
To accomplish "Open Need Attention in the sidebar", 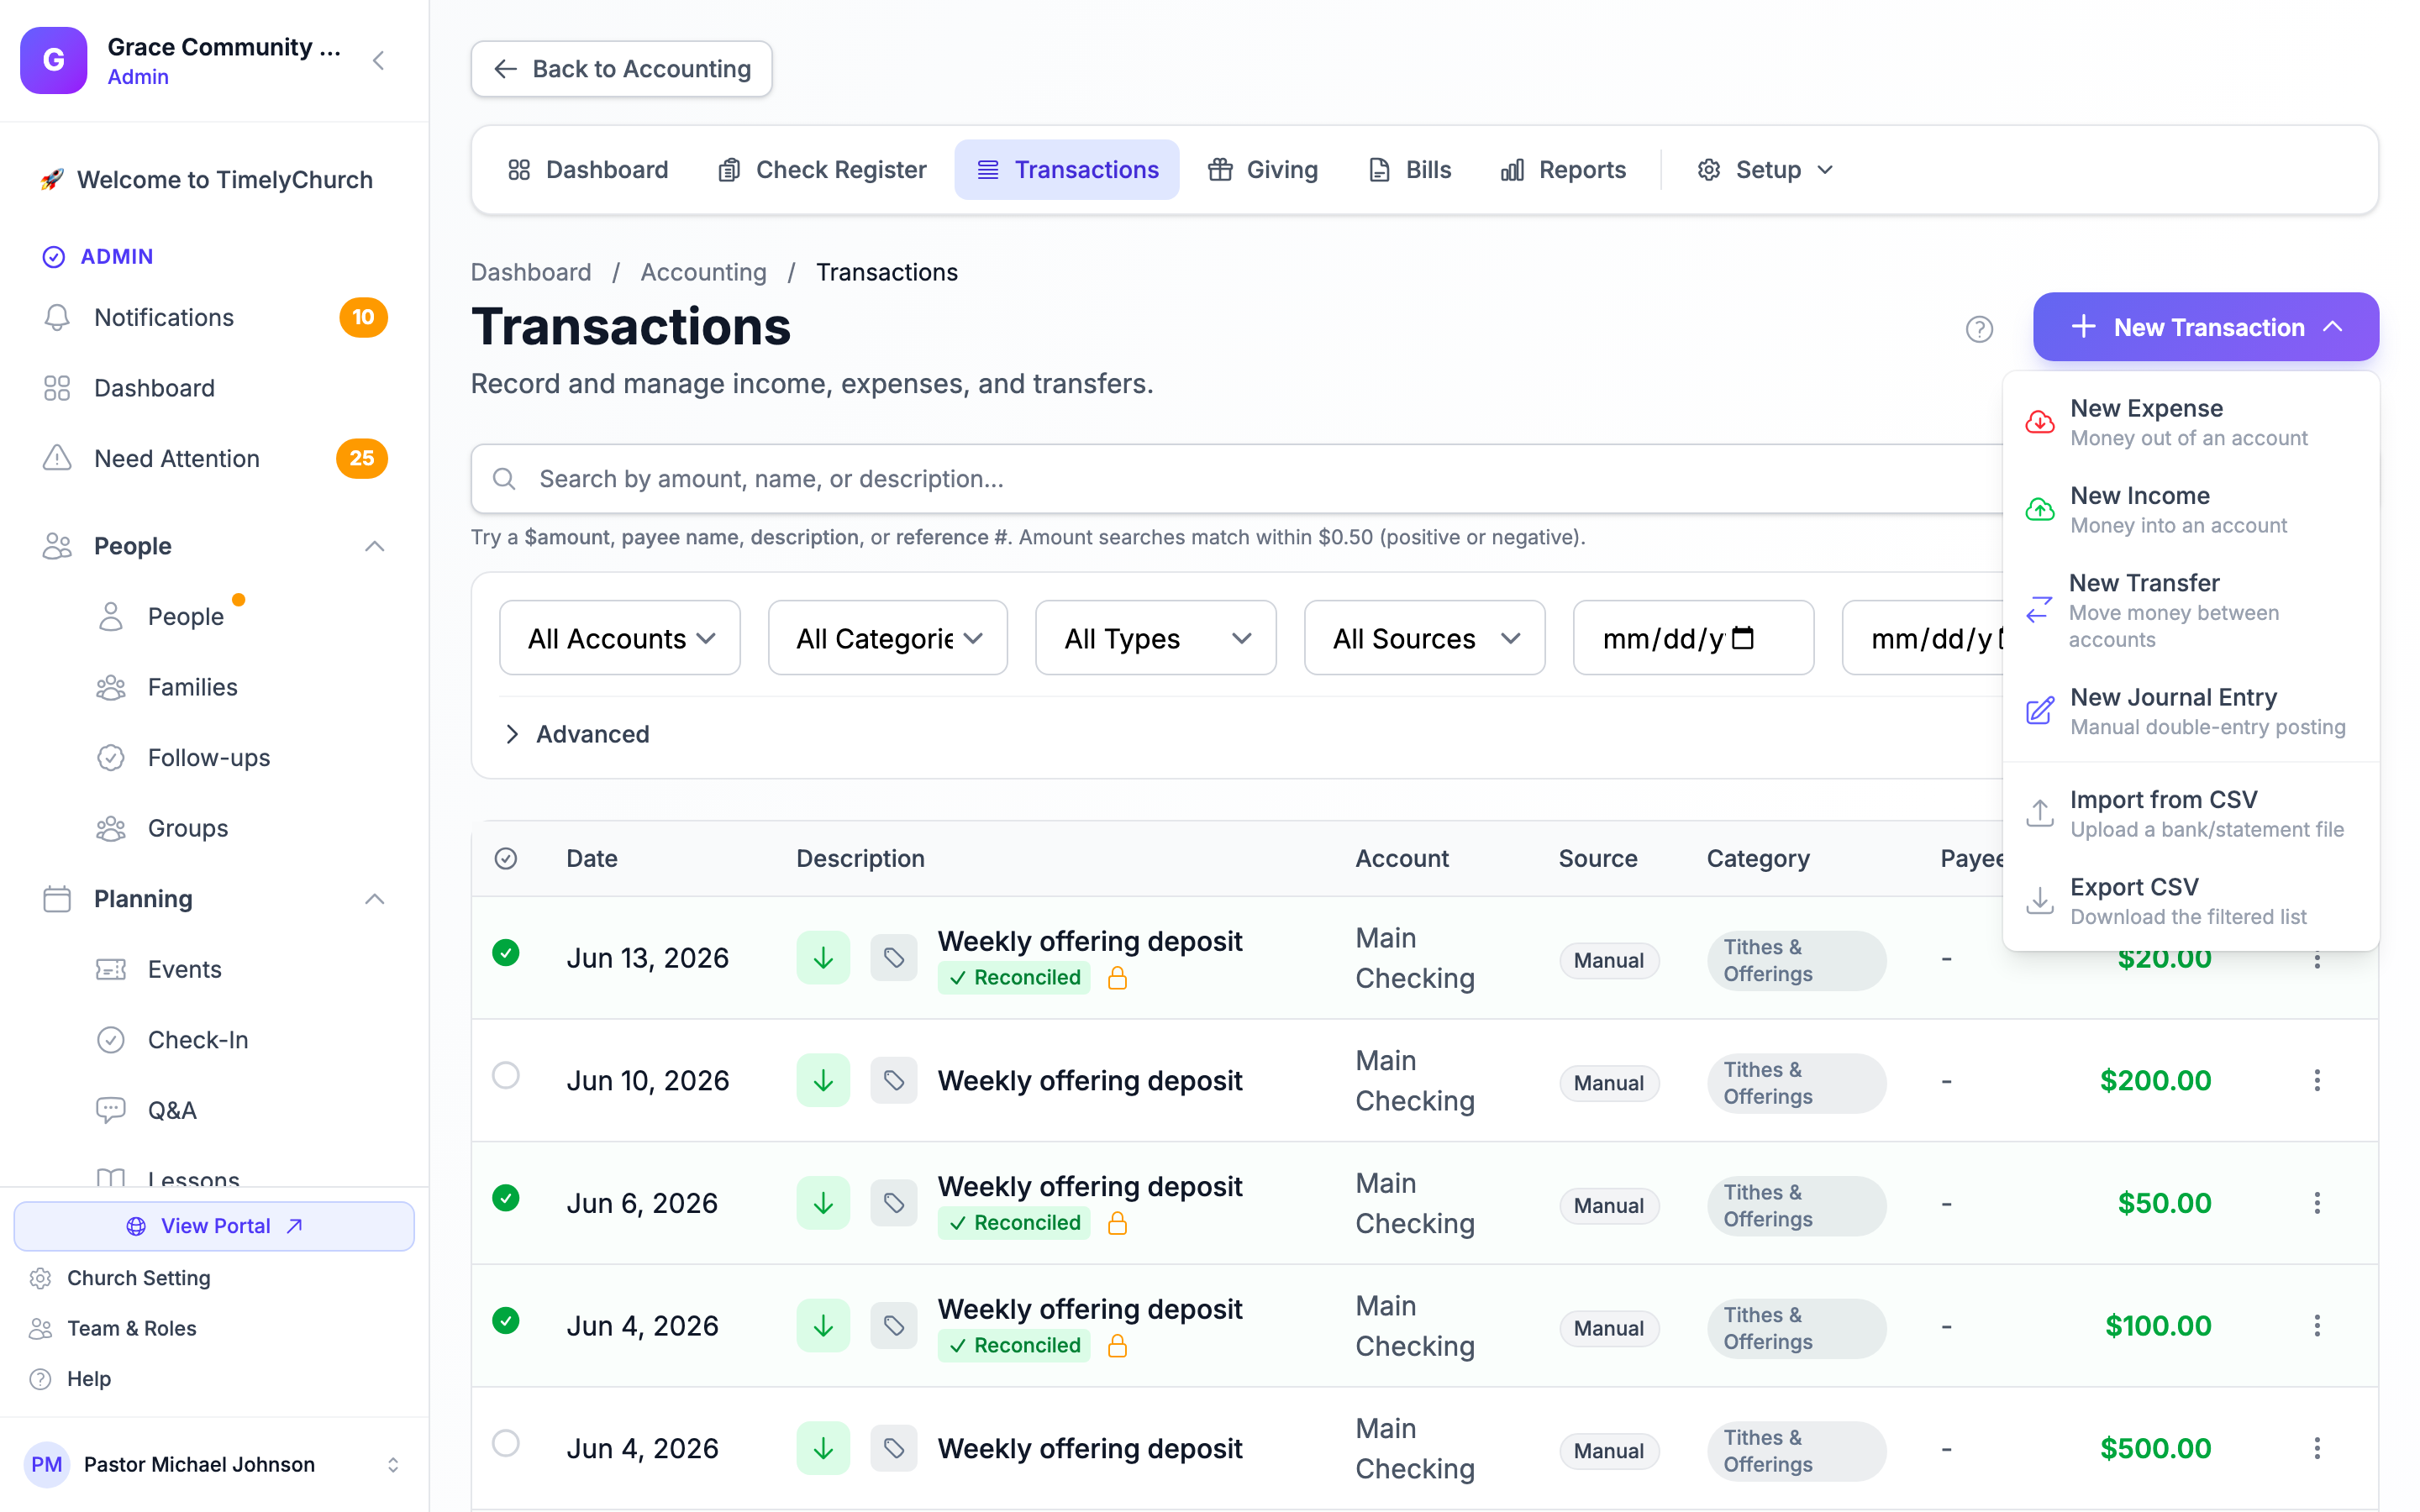I will click(x=214, y=459).
